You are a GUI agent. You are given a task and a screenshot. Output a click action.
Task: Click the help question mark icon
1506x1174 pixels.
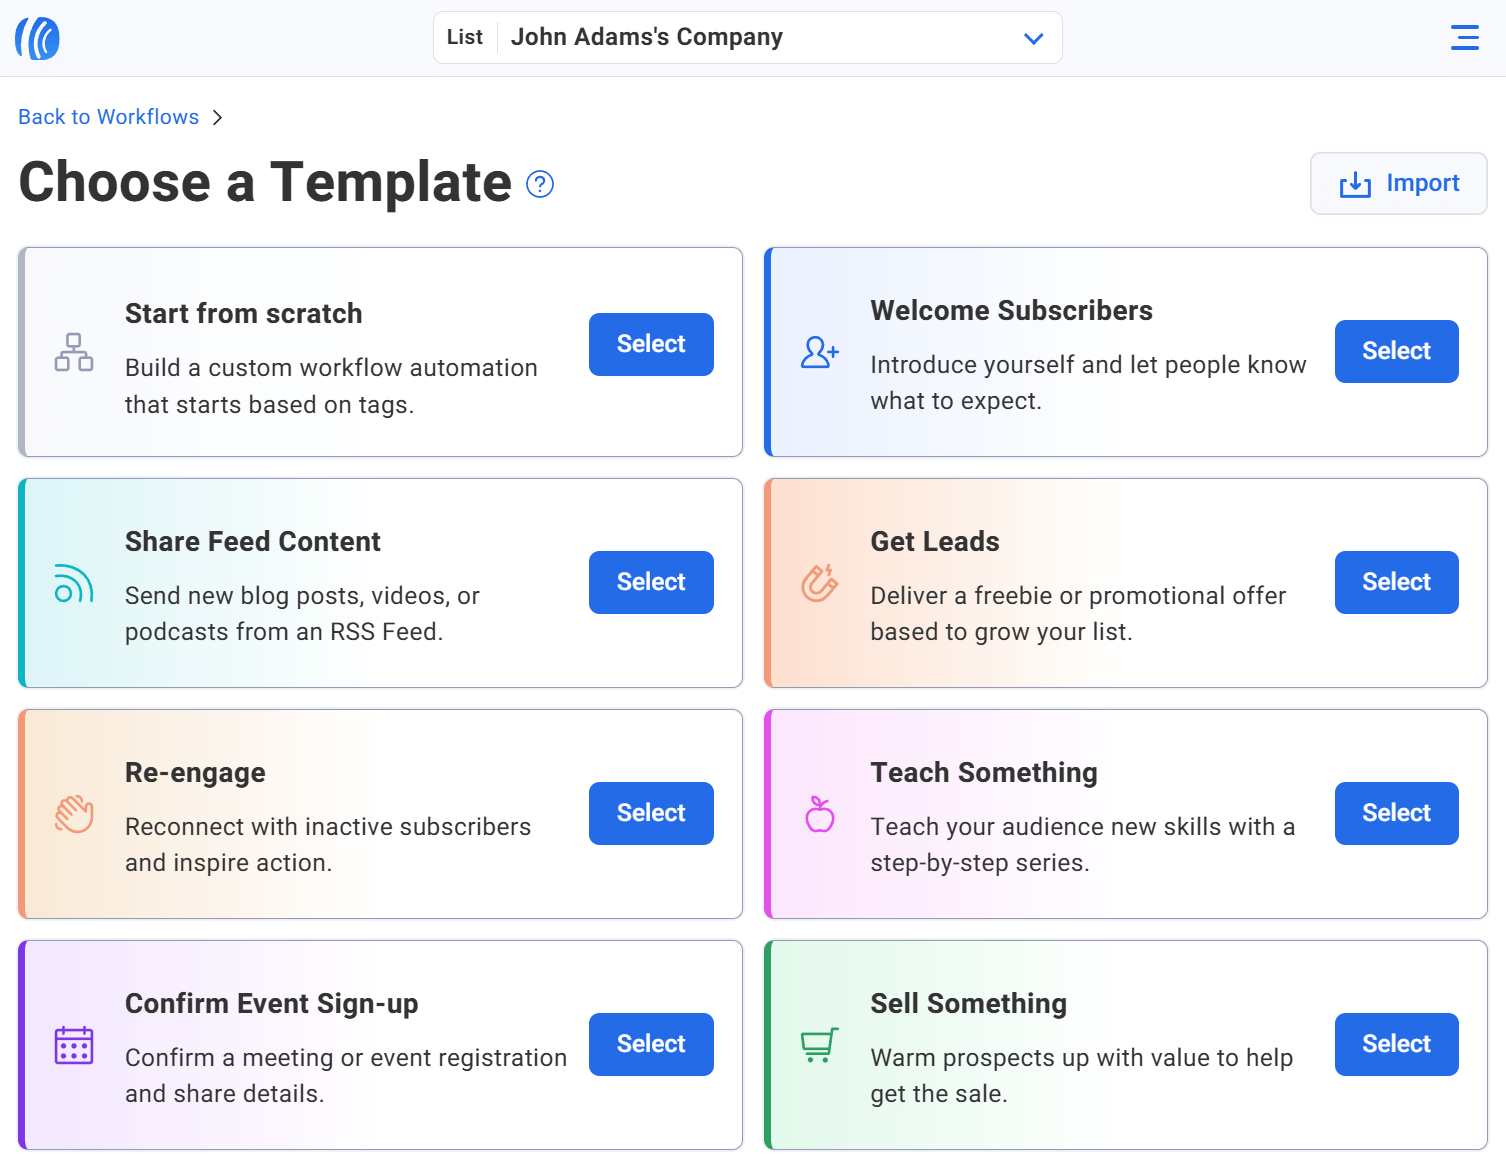[540, 184]
